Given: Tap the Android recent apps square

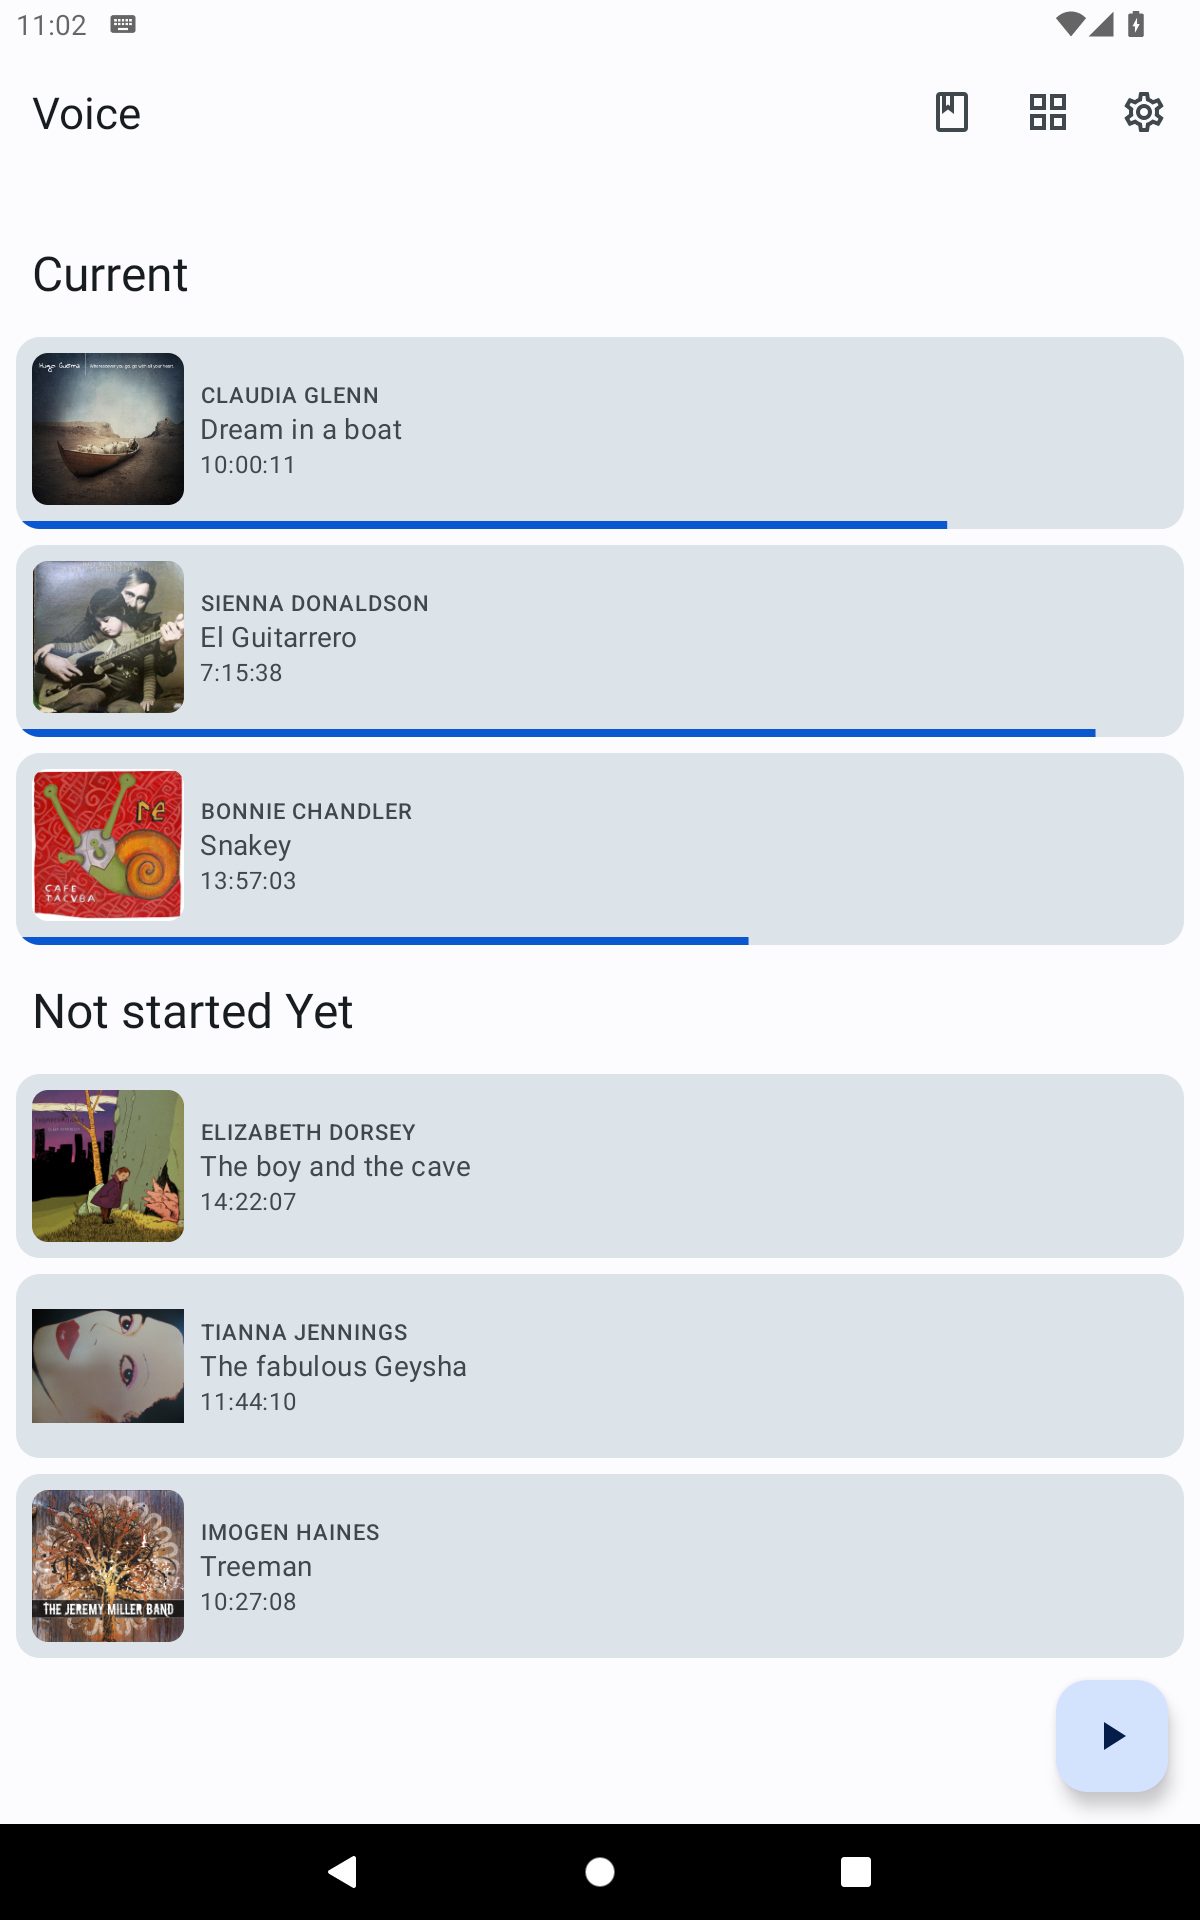Looking at the screenshot, I should point(856,1871).
